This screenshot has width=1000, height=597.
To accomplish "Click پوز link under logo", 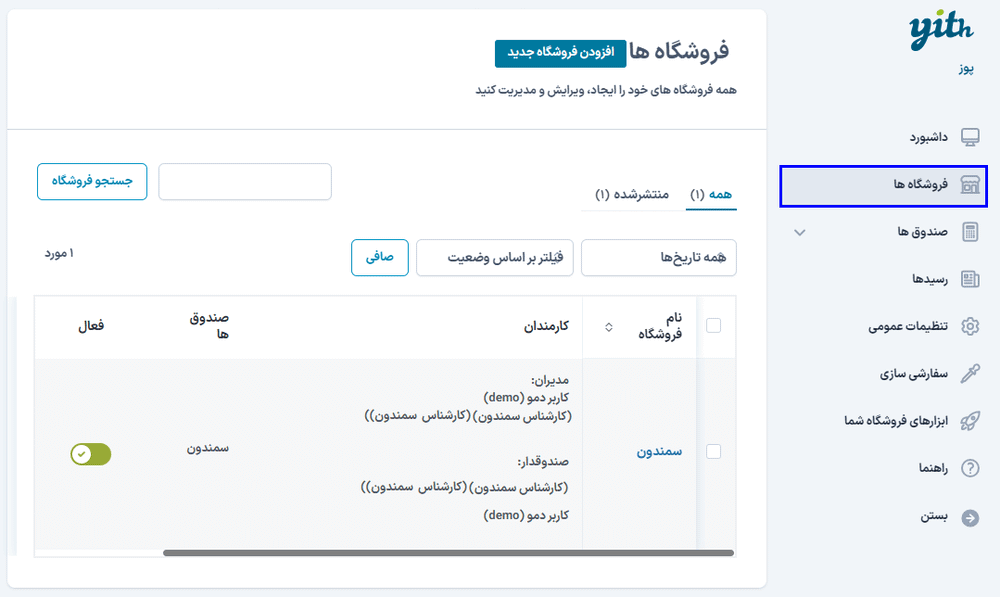I will coord(966,68).
